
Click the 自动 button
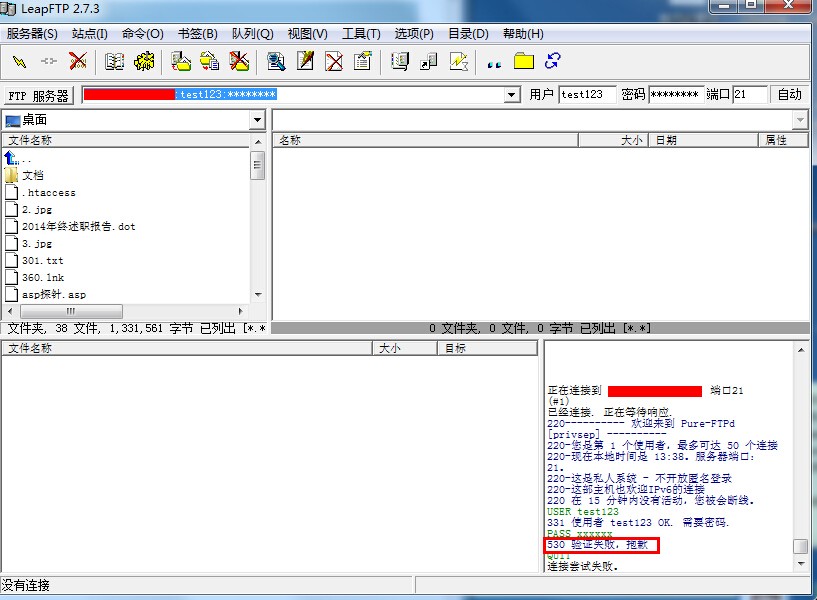[x=789, y=94]
